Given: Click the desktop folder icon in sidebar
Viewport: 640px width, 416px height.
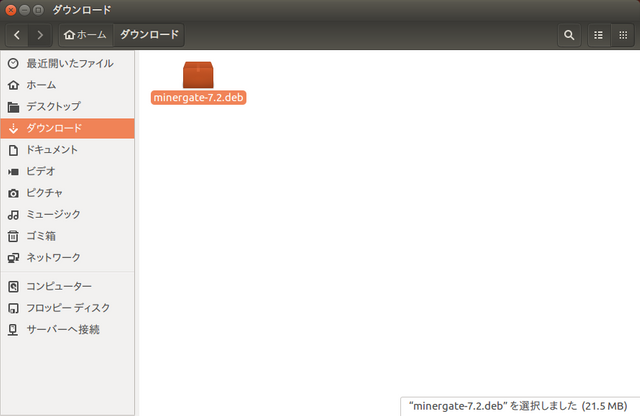Looking at the screenshot, I should 13,107.
